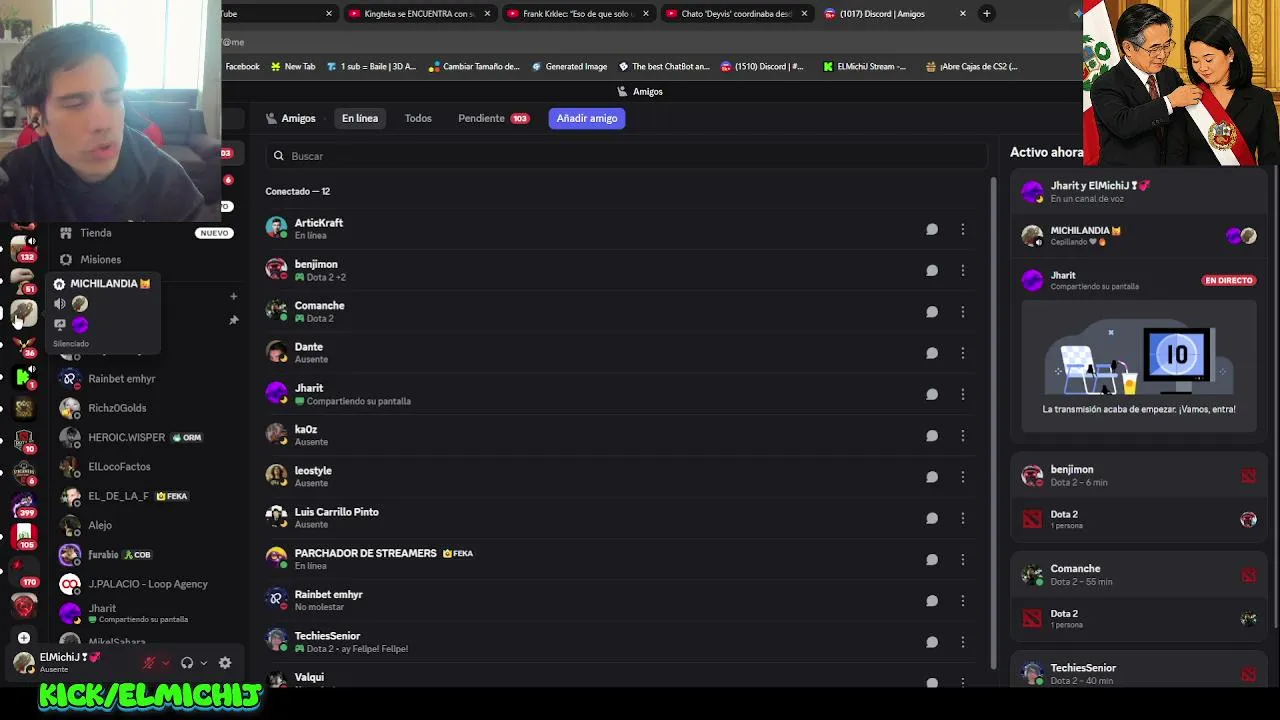Open chat with ka0z using message icon
The height and width of the screenshot is (720, 1280).
point(932,436)
